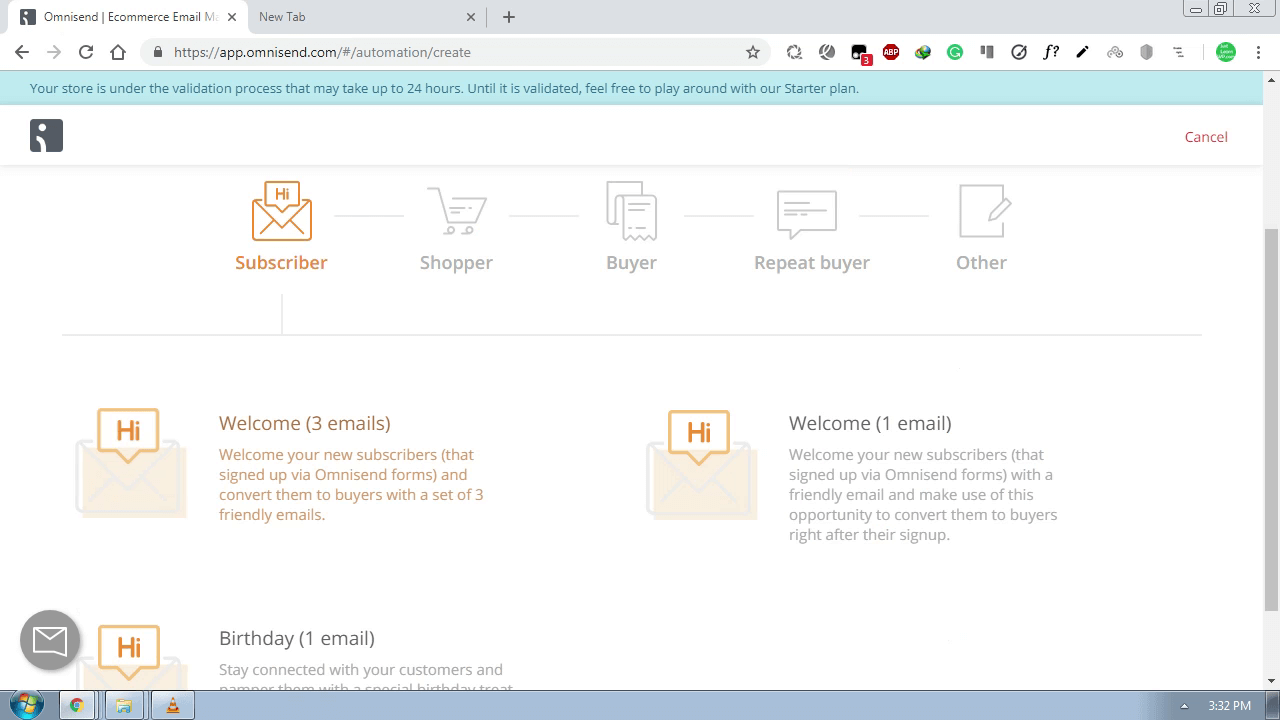Select the Shopper cart icon

(457, 211)
